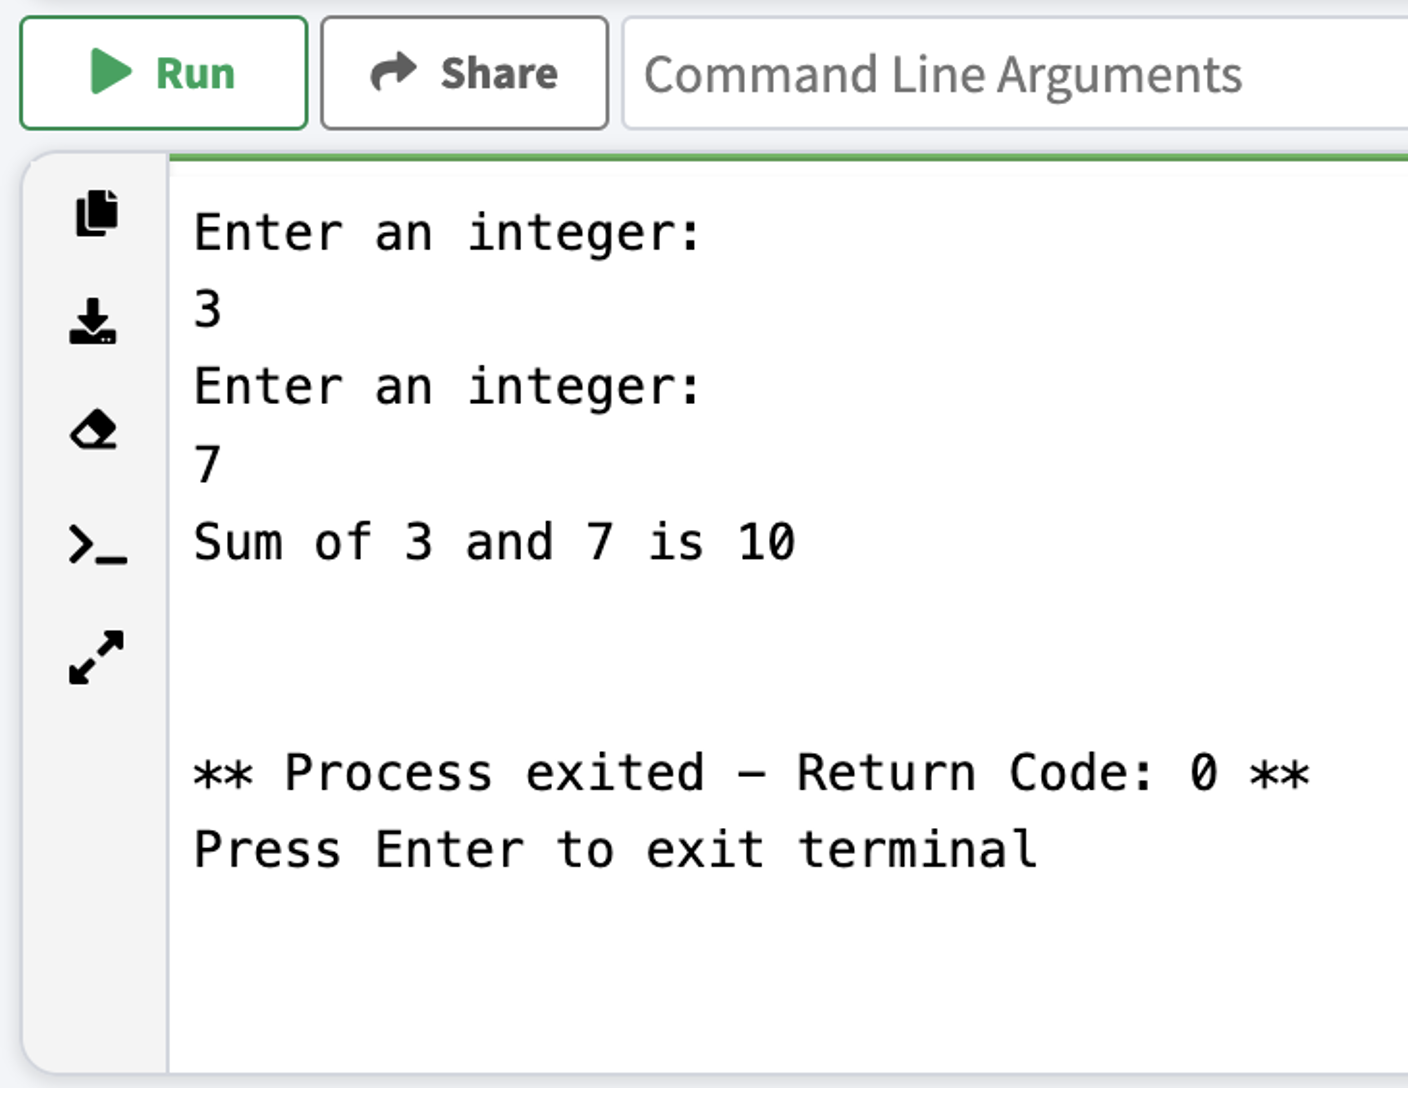The width and height of the screenshot is (1416, 1098).
Task: Click the green bar atop the terminal
Action: pos(788,158)
